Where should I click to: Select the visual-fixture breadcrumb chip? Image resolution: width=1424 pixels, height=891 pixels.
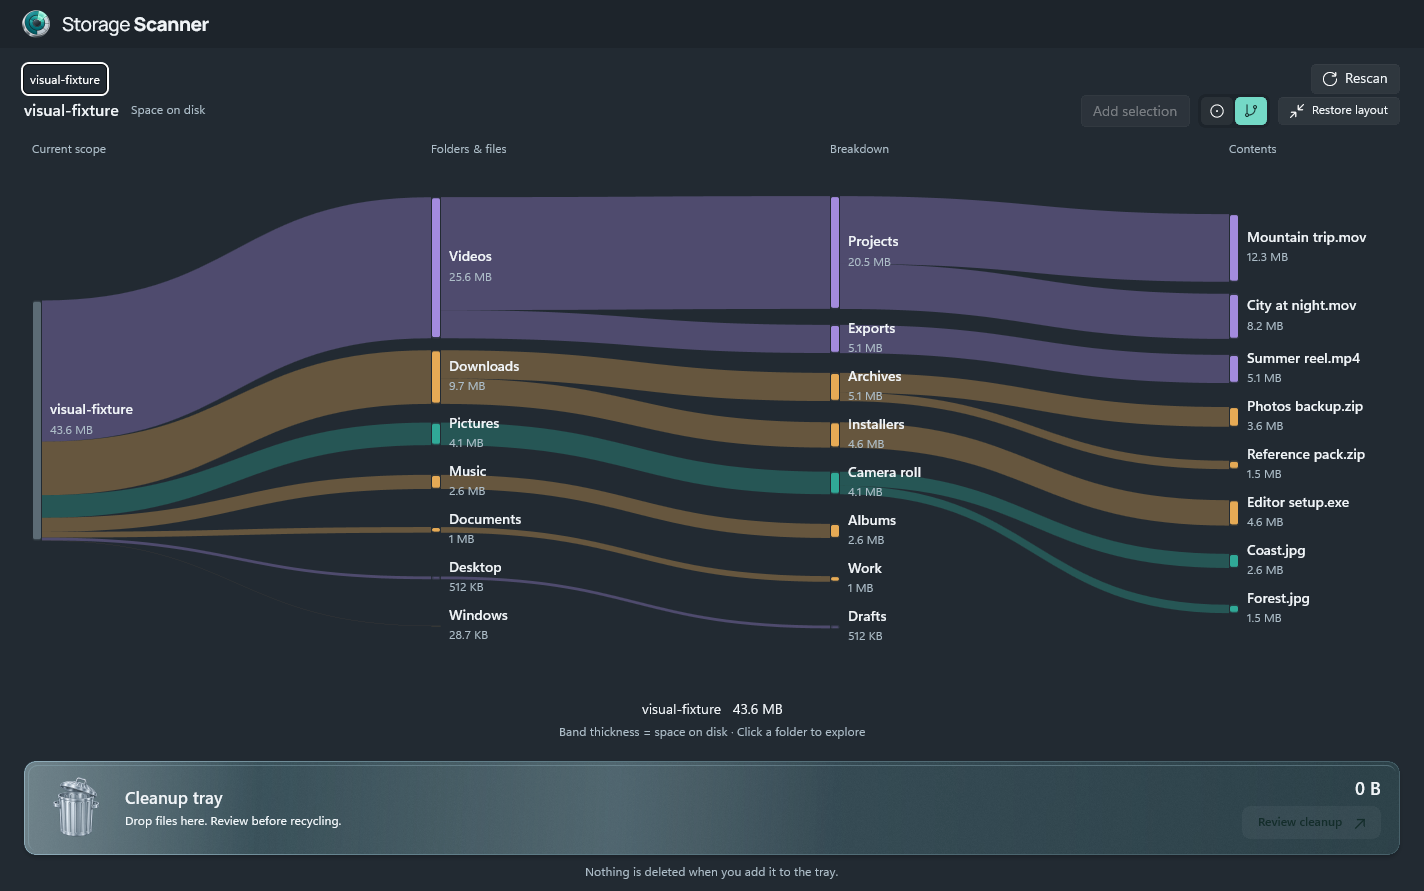point(65,79)
